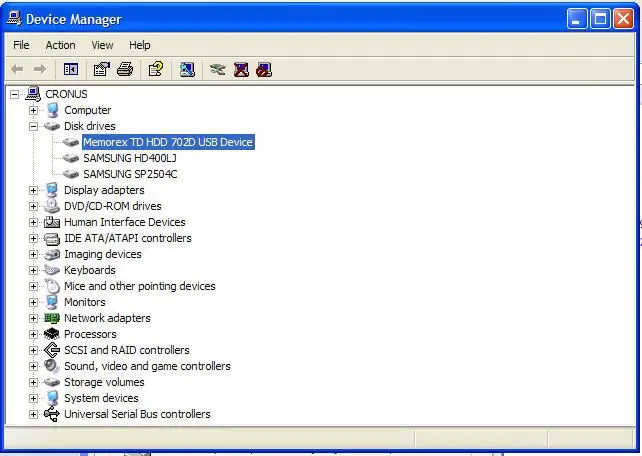Open the File menu
The width and height of the screenshot is (642, 456).
pyautogui.click(x=21, y=45)
